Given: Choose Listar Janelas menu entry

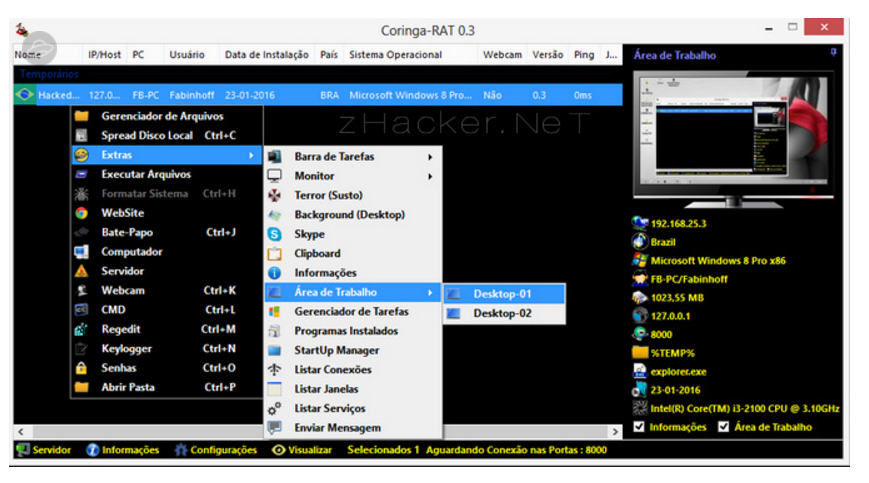Looking at the screenshot, I should point(353,389).
